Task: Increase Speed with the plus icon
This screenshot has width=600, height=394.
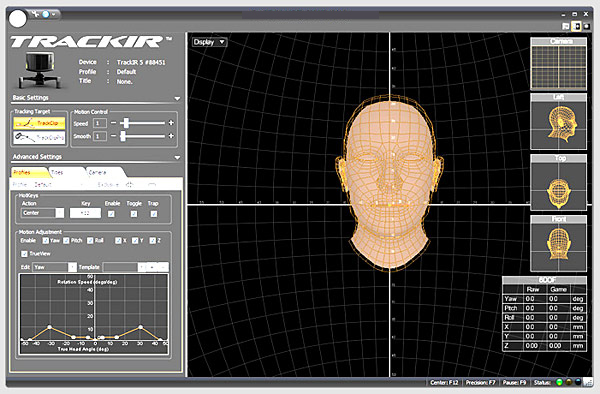Action: pos(171,123)
